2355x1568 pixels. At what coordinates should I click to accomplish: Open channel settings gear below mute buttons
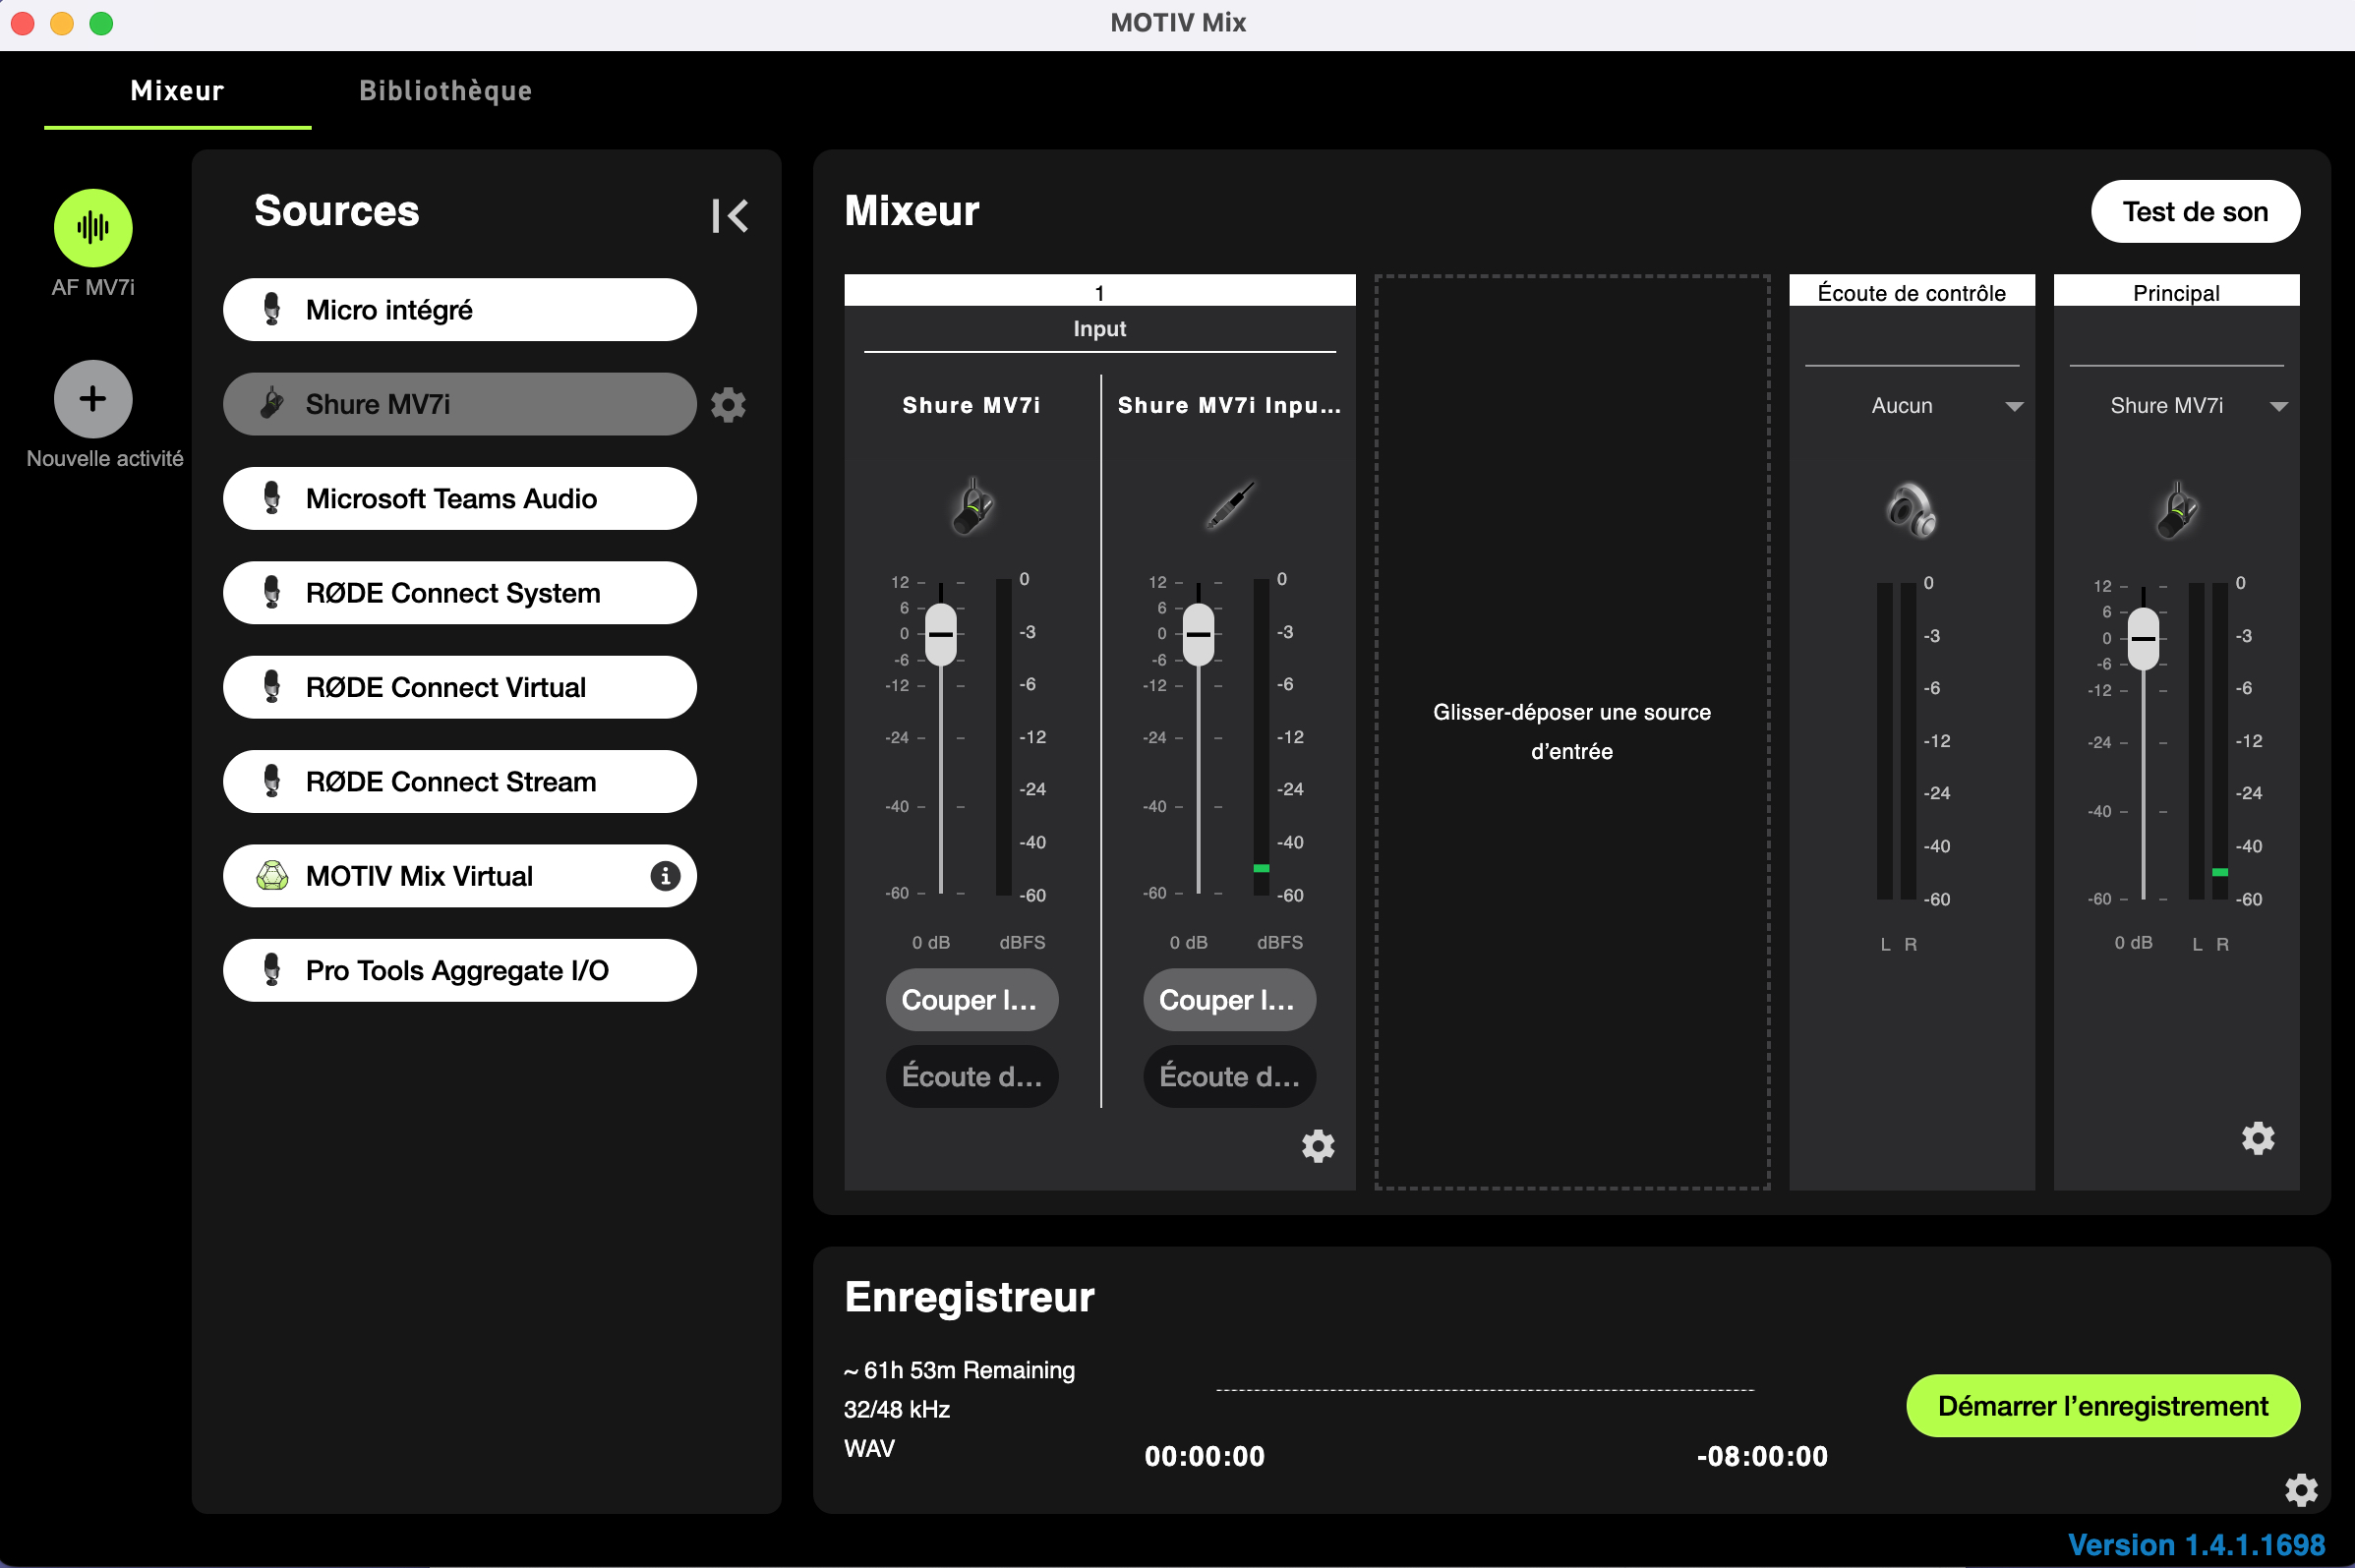tap(1317, 1146)
